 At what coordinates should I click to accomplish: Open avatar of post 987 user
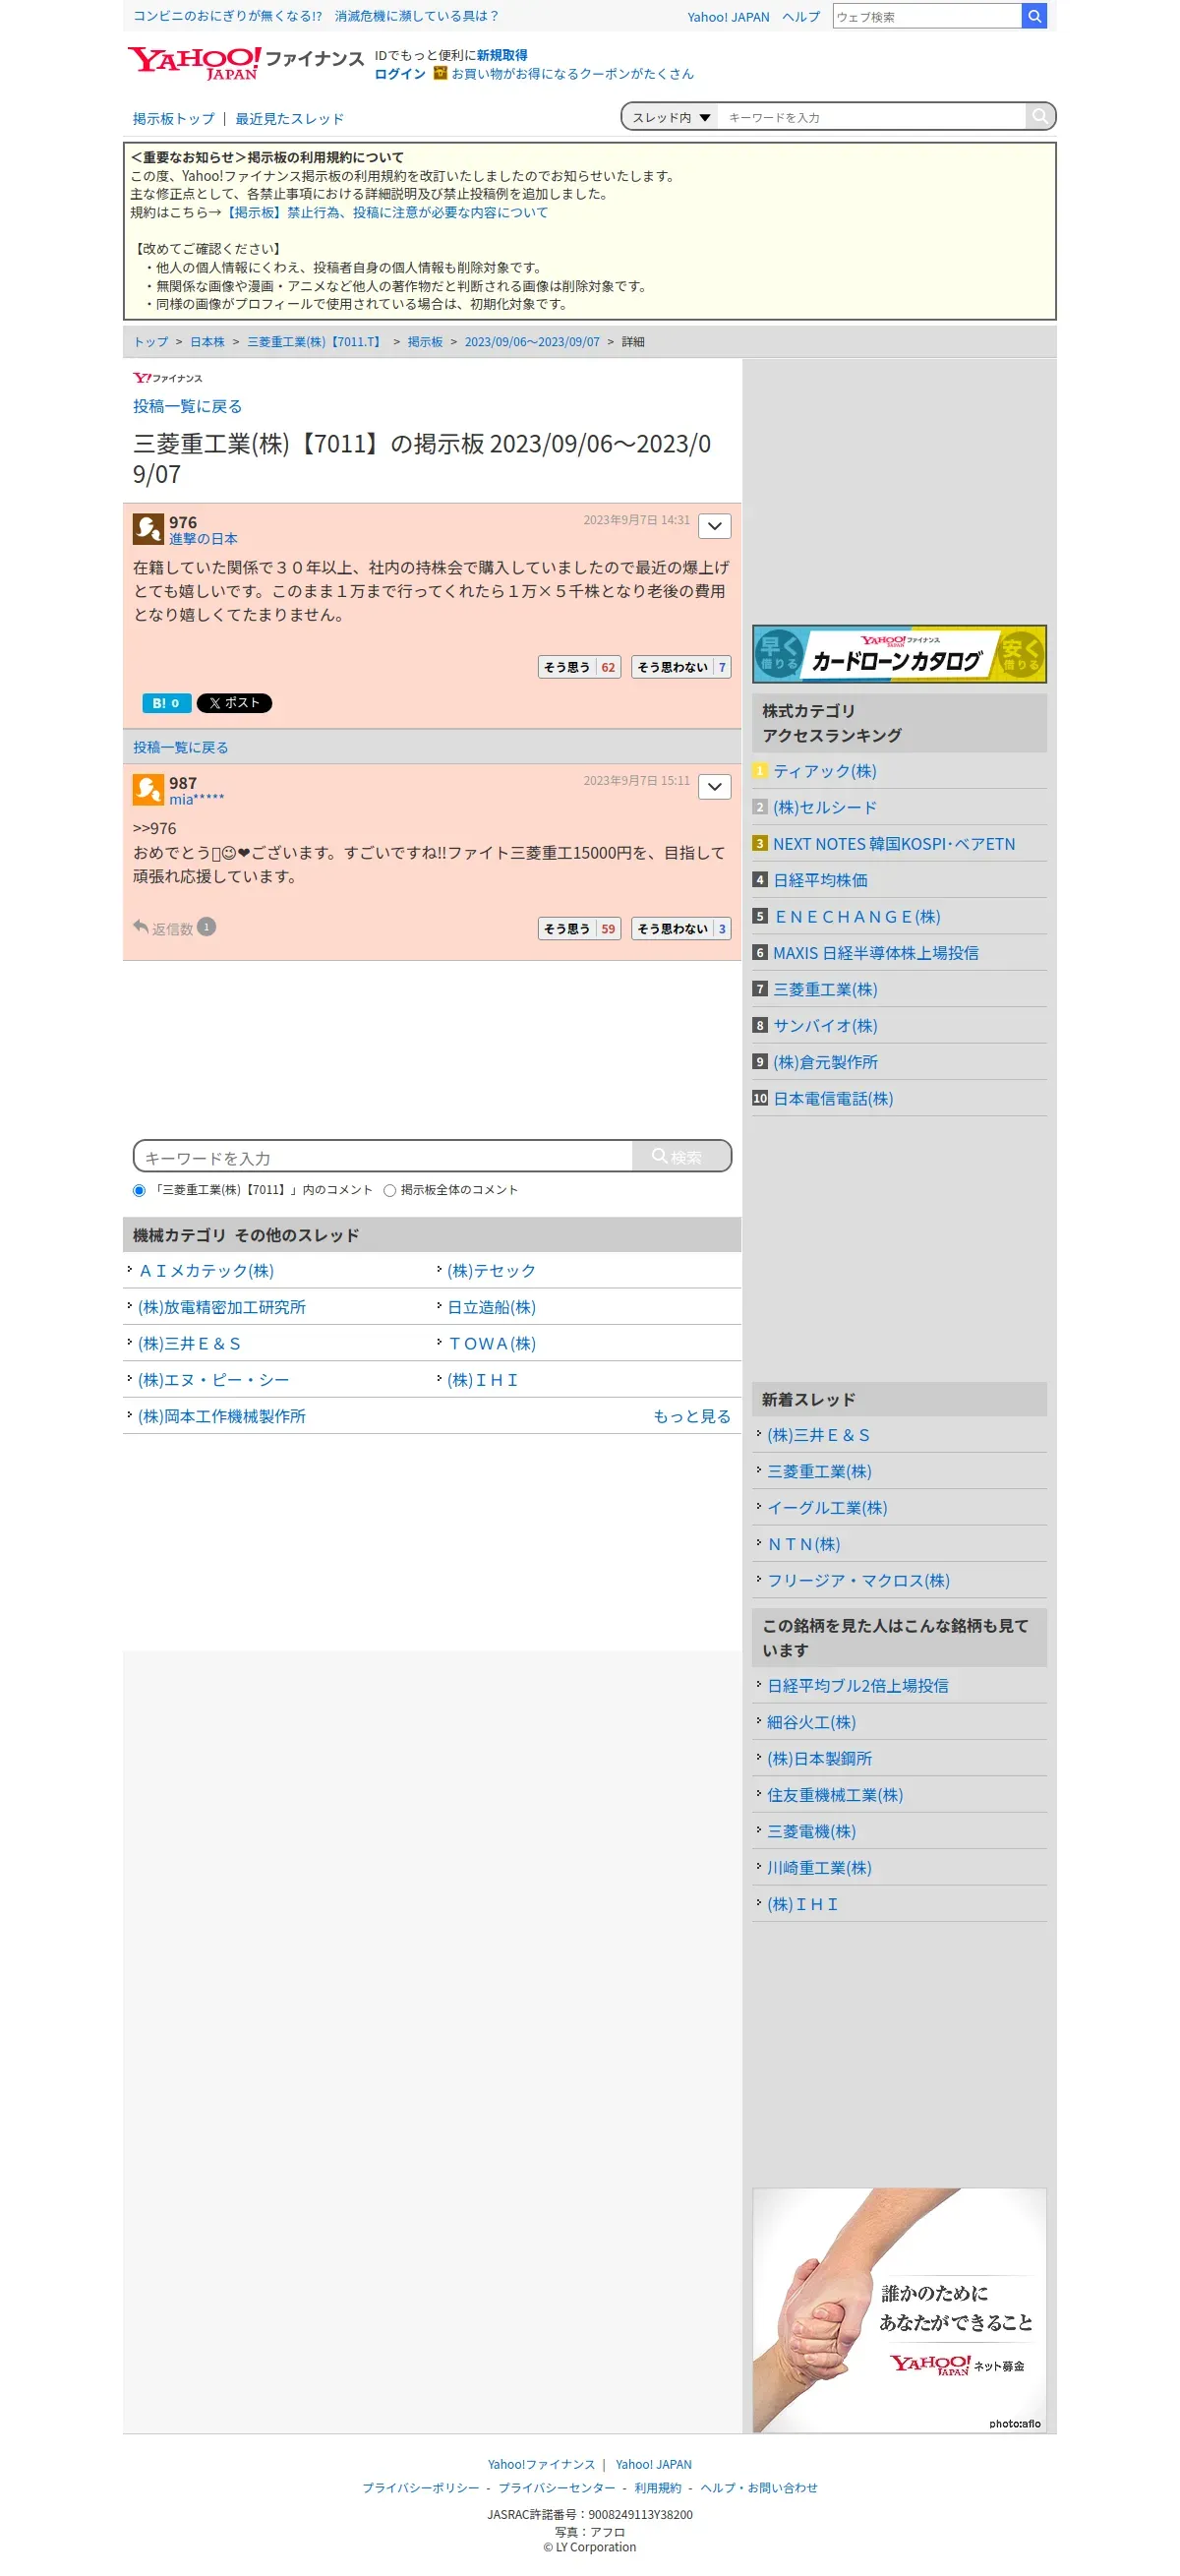[x=148, y=789]
